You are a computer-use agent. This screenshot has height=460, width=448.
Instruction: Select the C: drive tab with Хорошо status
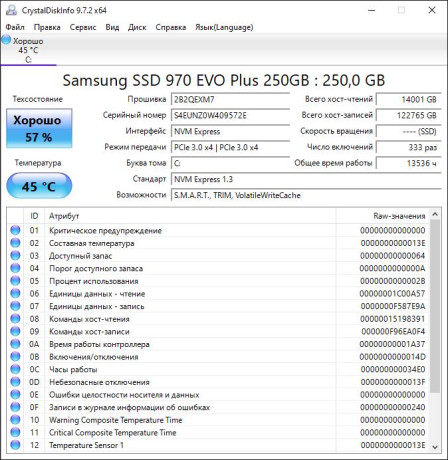(x=28, y=50)
